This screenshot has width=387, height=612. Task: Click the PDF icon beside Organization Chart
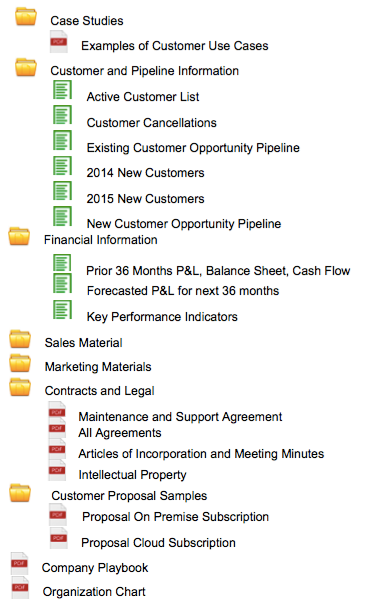(x=20, y=588)
